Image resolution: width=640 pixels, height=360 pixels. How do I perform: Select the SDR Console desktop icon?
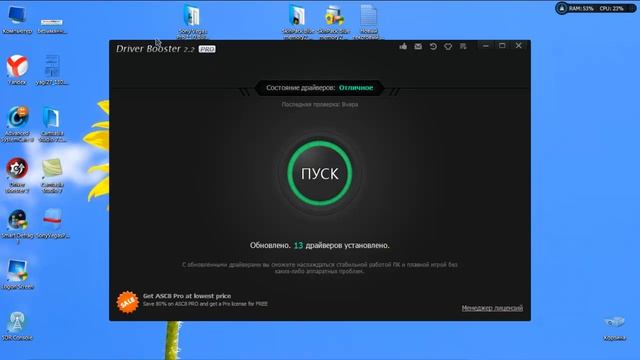point(17,326)
